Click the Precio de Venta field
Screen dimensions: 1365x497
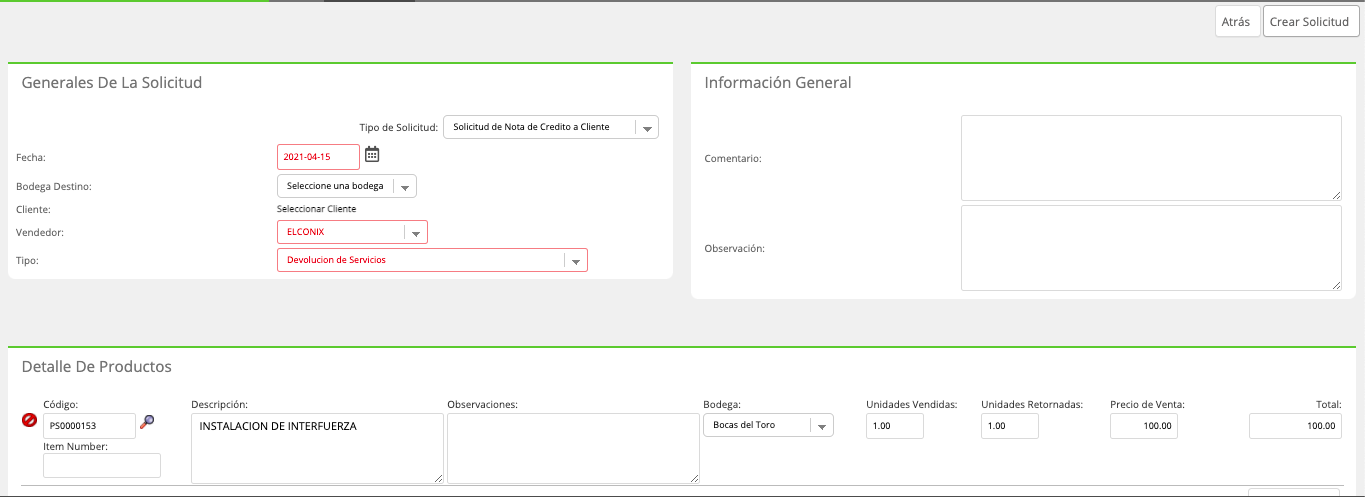pos(1144,426)
